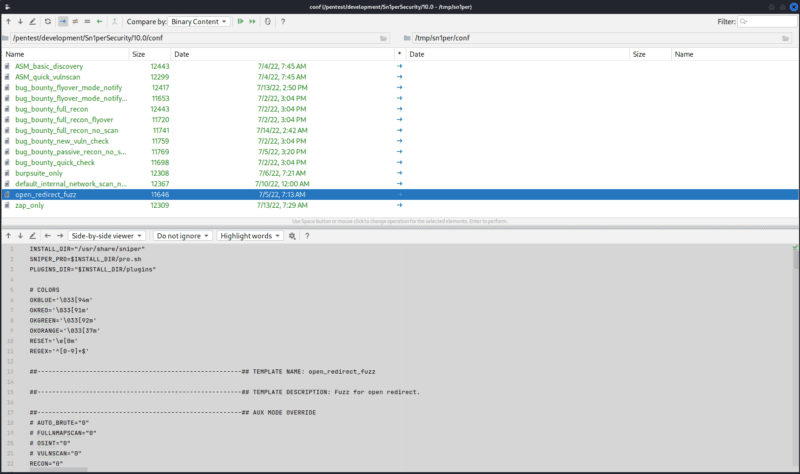
Task: Open the Do not ignore dropdown
Action: click(183, 236)
